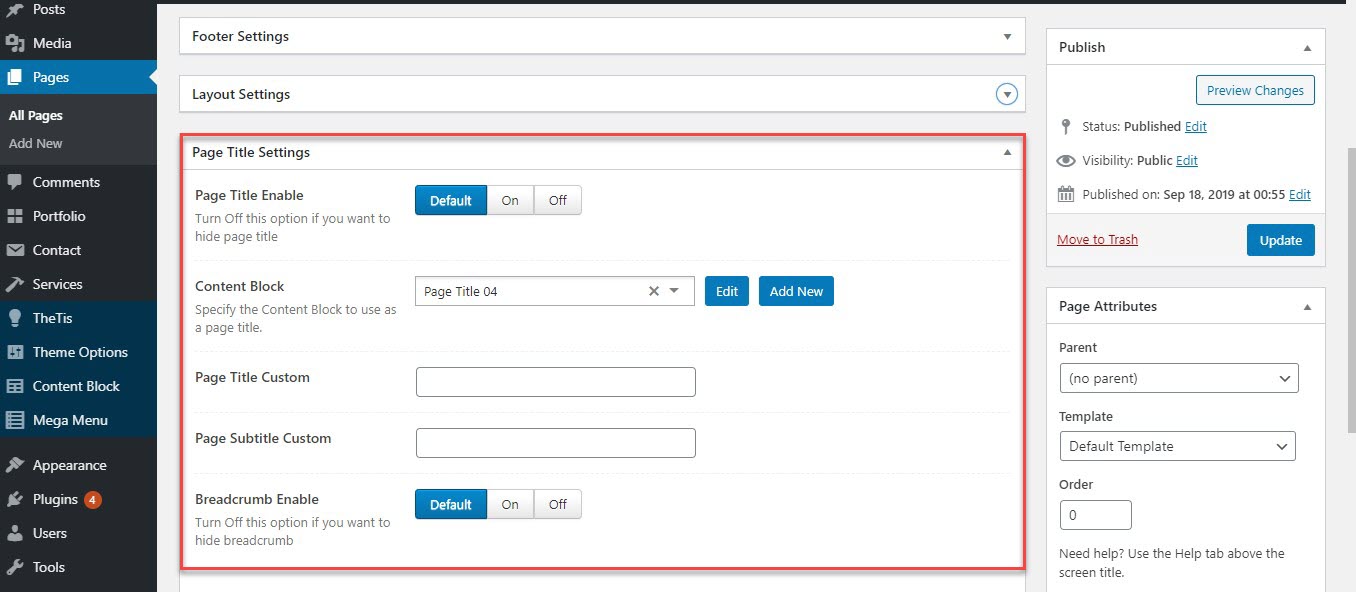This screenshot has height=592, width=1356.
Task: Click the Media icon in sidebar
Action: pos(15,43)
